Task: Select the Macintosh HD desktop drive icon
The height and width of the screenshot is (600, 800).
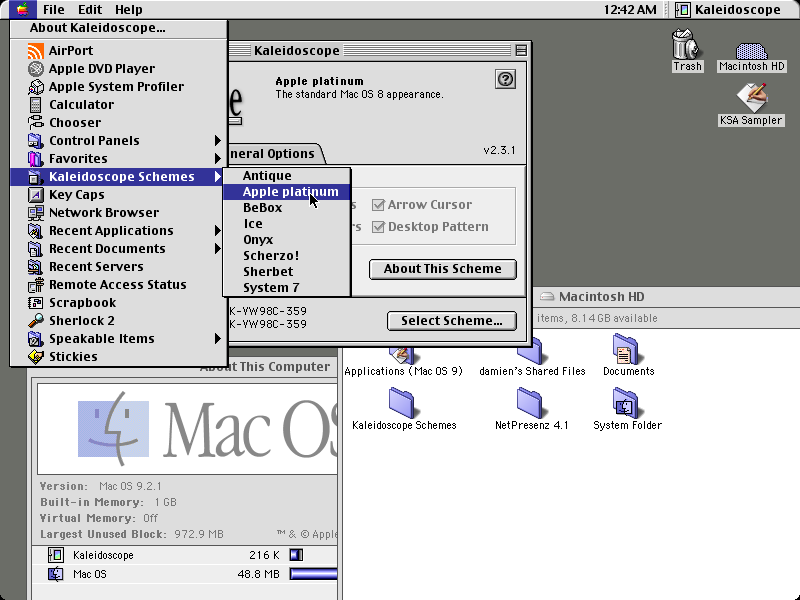Action: 751,51
